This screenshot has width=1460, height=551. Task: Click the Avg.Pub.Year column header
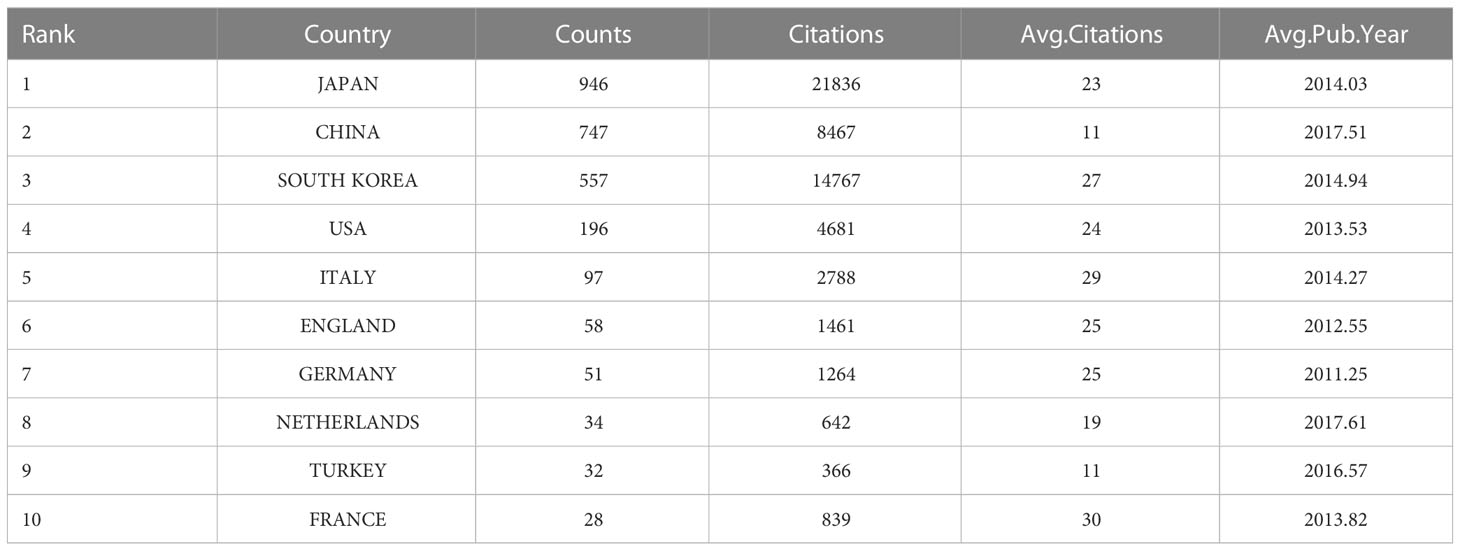[1335, 35]
